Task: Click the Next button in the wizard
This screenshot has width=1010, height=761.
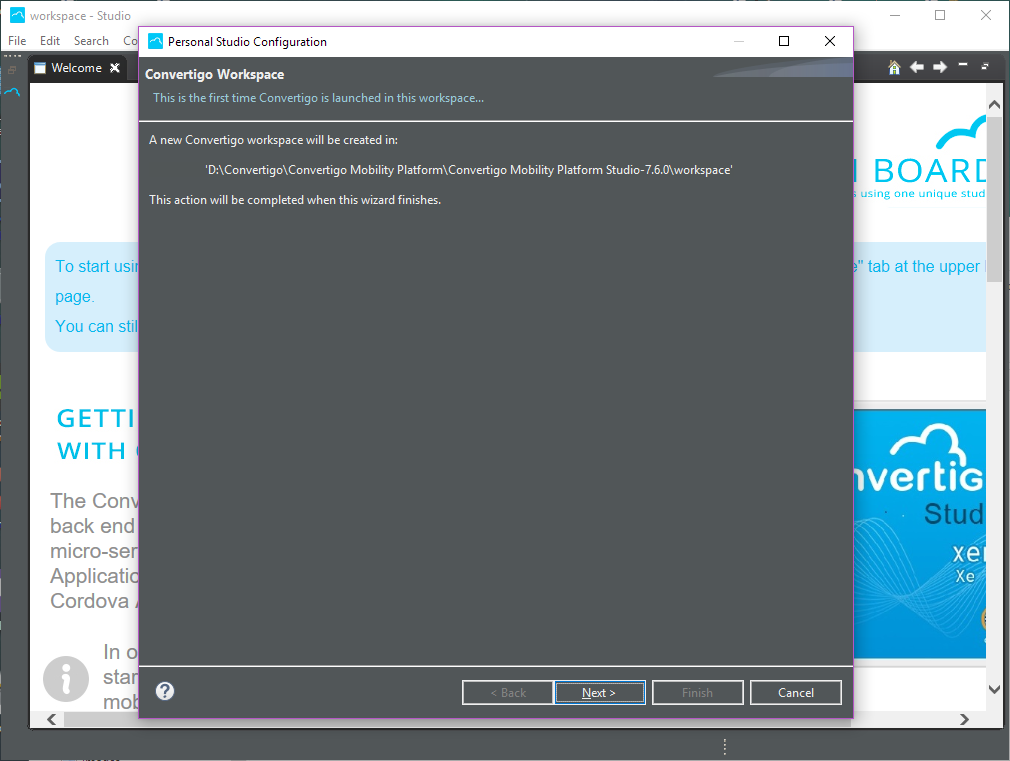Action: pyautogui.click(x=599, y=693)
